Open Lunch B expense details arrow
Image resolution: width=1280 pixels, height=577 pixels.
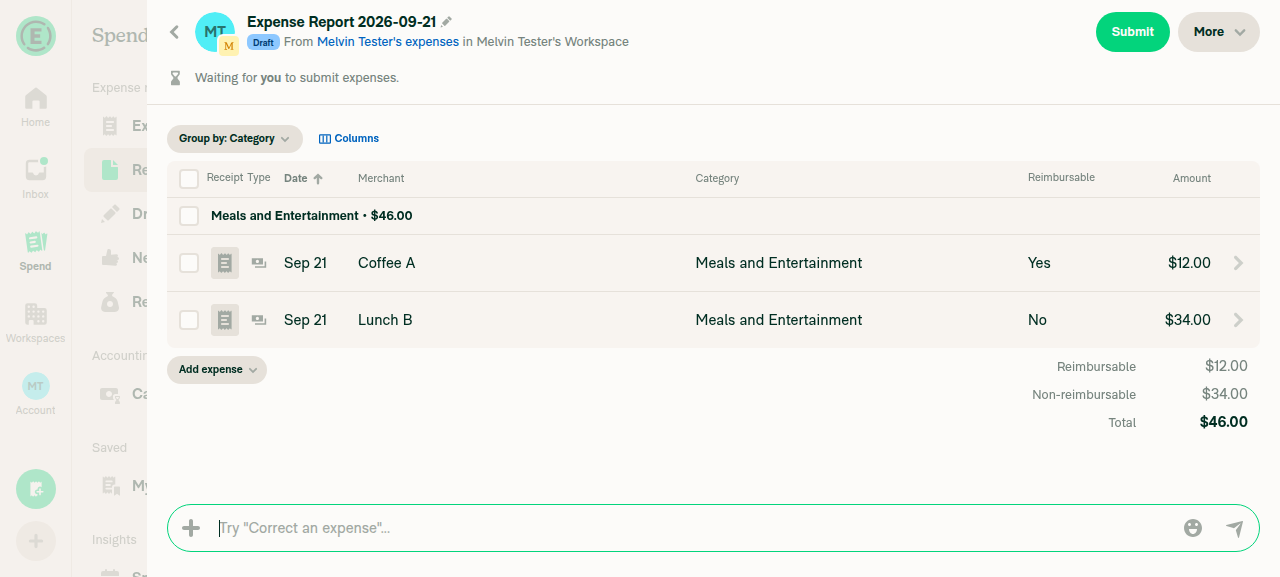1238,320
